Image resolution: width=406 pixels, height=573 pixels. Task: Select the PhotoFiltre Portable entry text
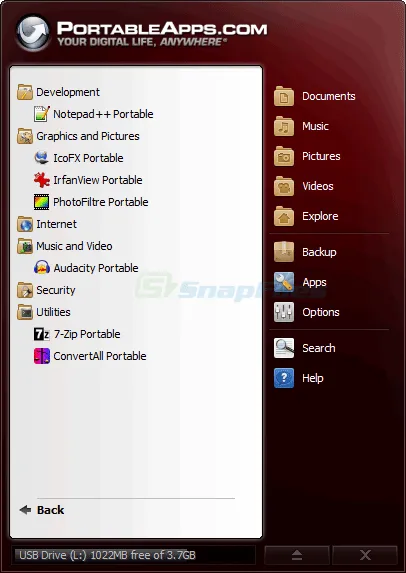click(101, 202)
